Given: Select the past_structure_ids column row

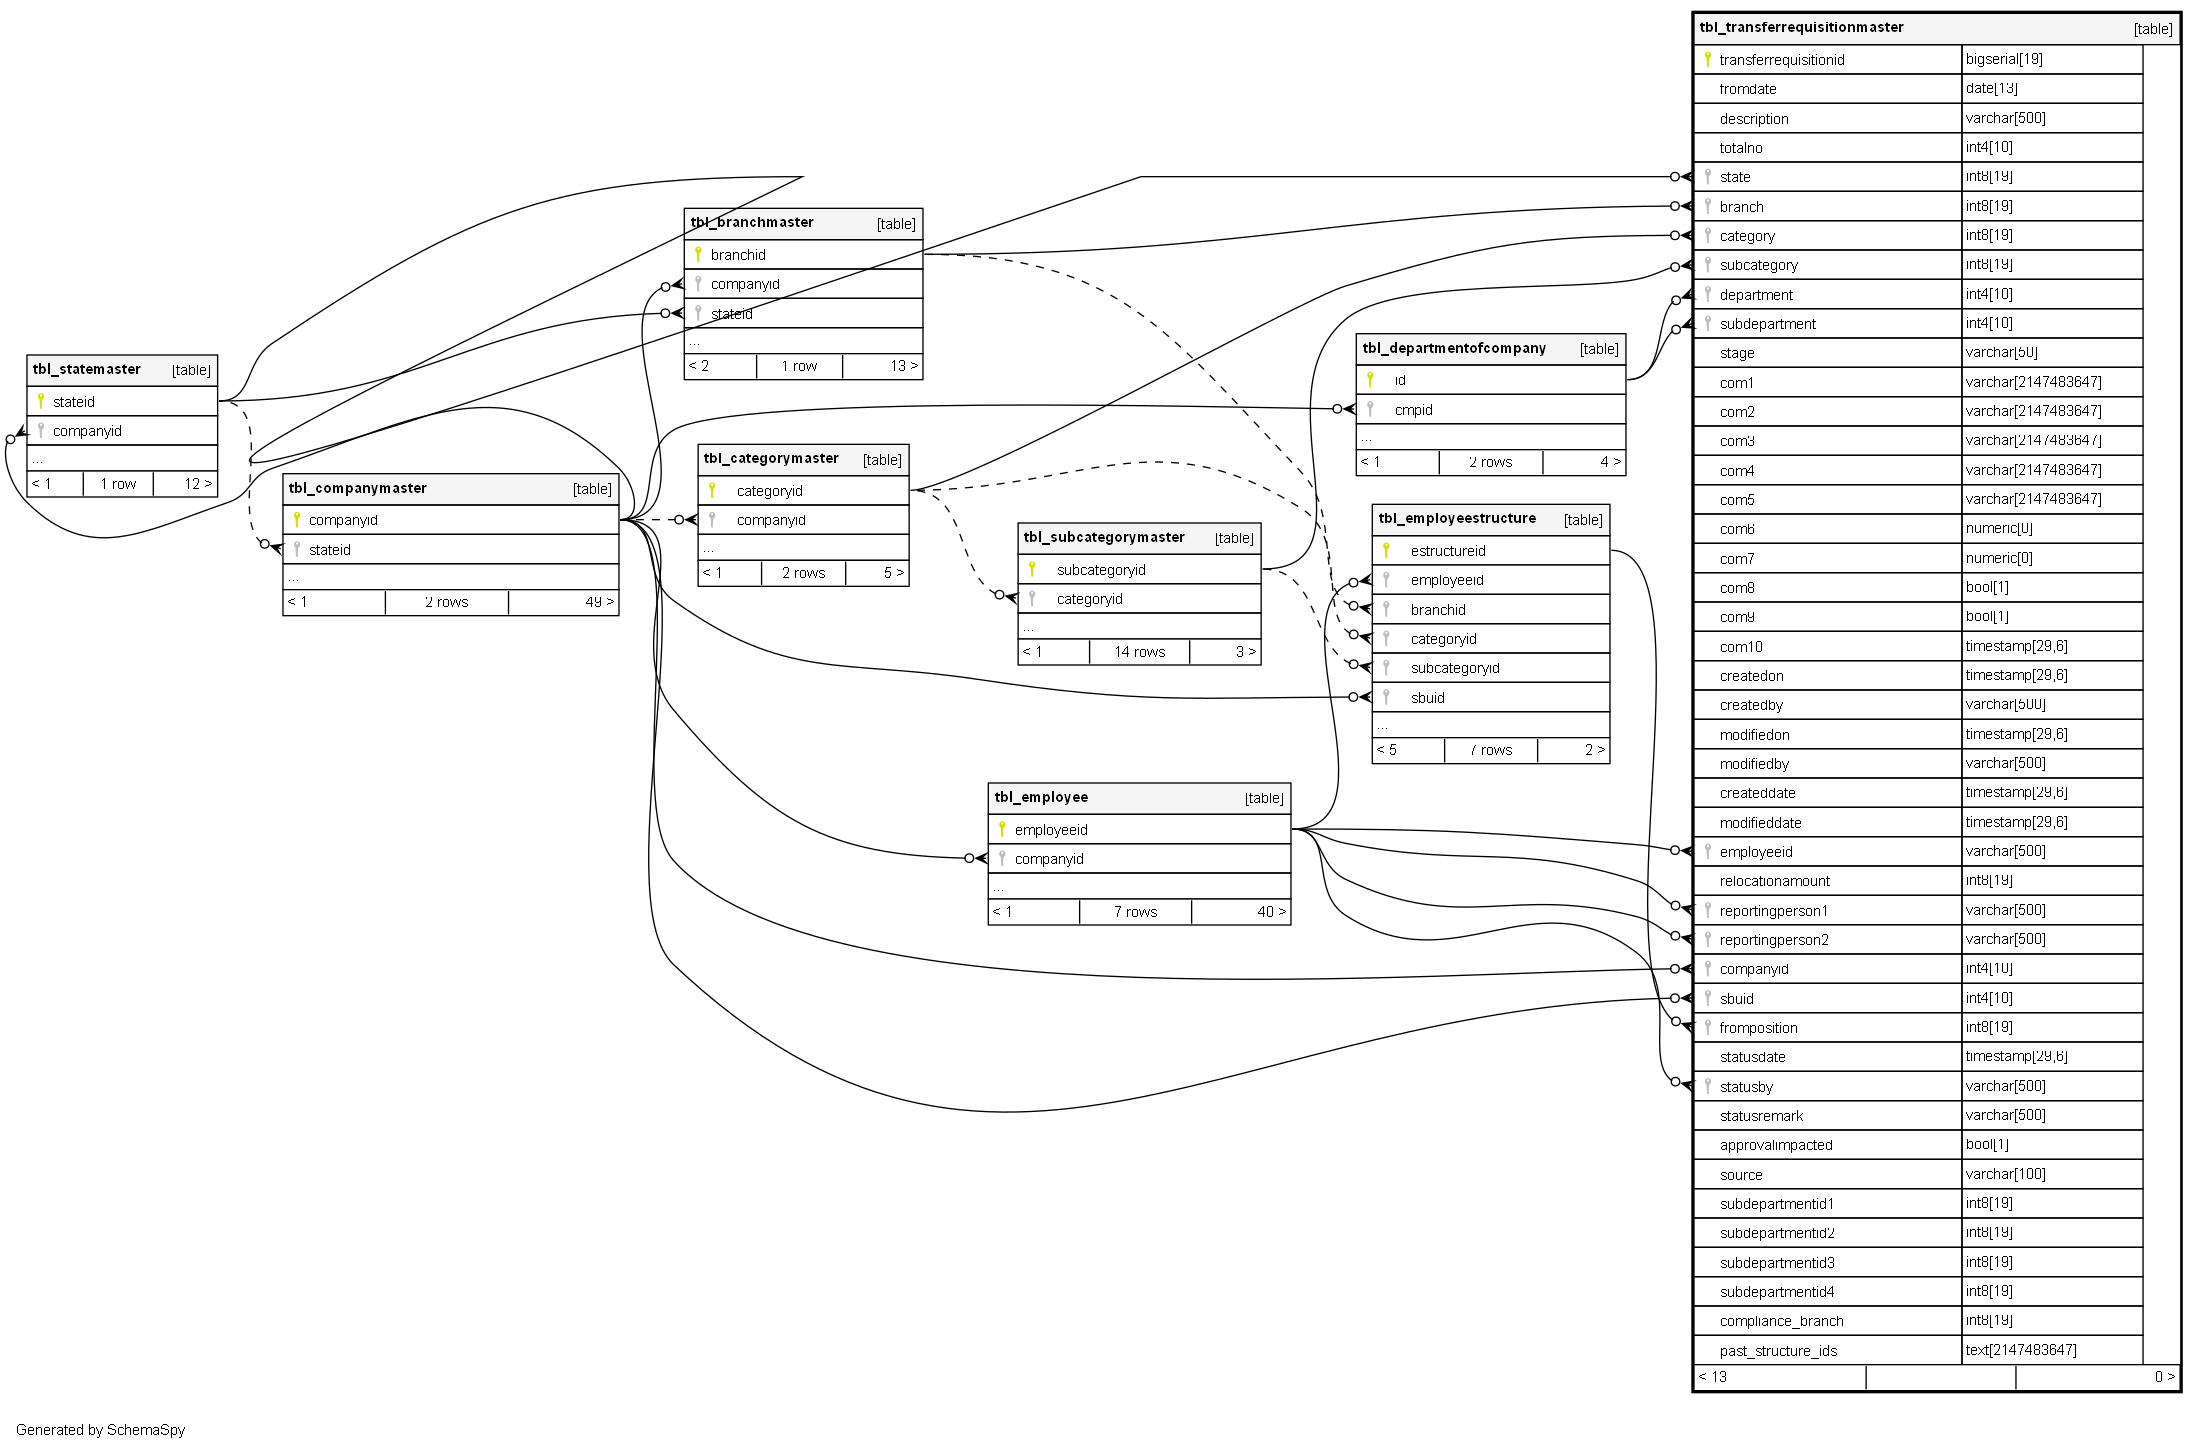Looking at the screenshot, I should [x=1779, y=1350].
